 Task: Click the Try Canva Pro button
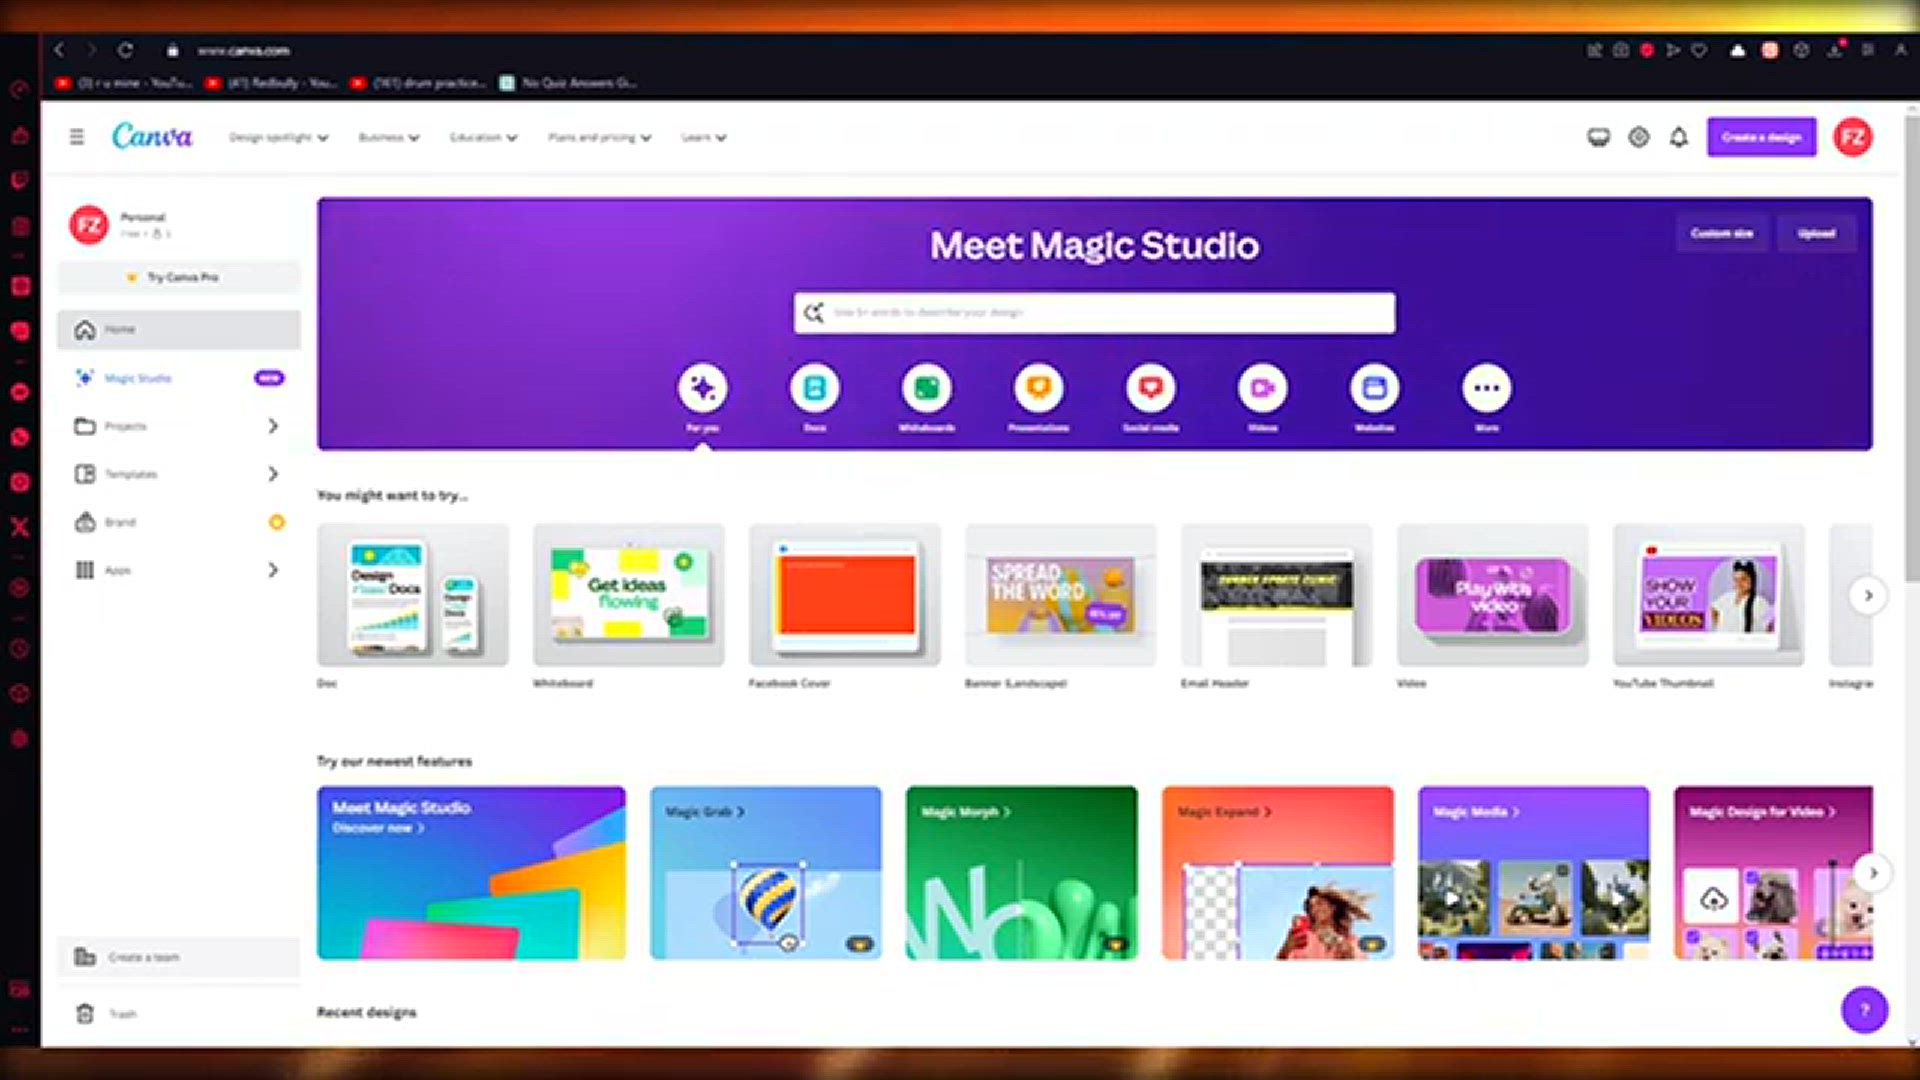click(179, 277)
